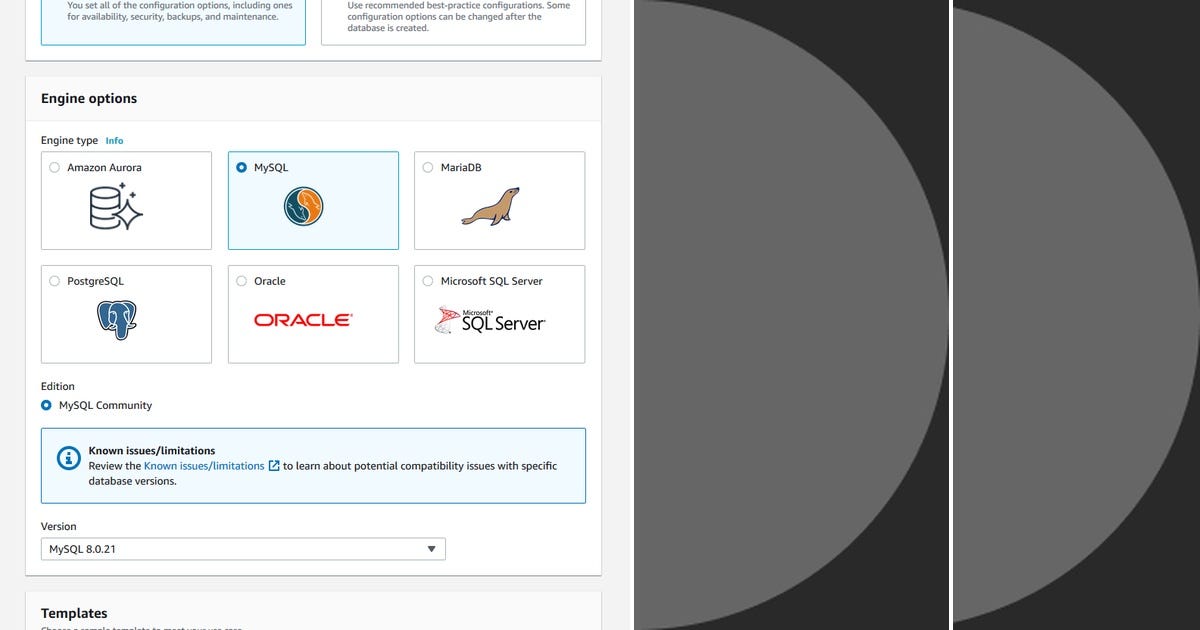1200x630 pixels.
Task: Click the MariaDB label text
Action: (461, 168)
